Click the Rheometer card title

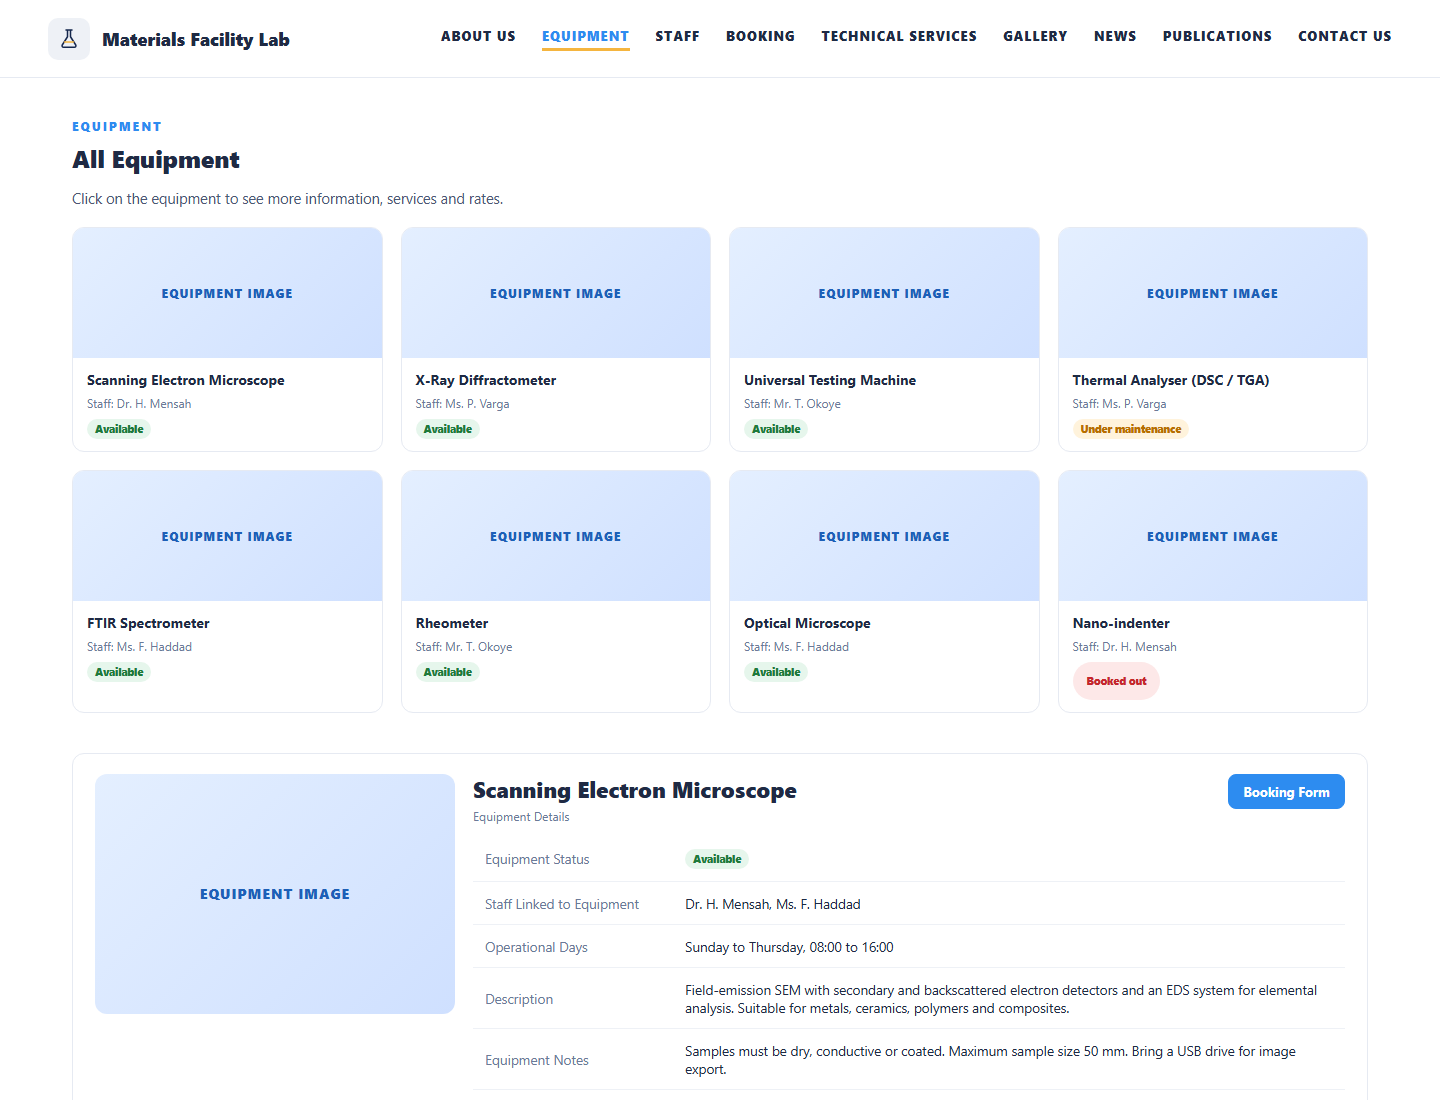click(452, 623)
